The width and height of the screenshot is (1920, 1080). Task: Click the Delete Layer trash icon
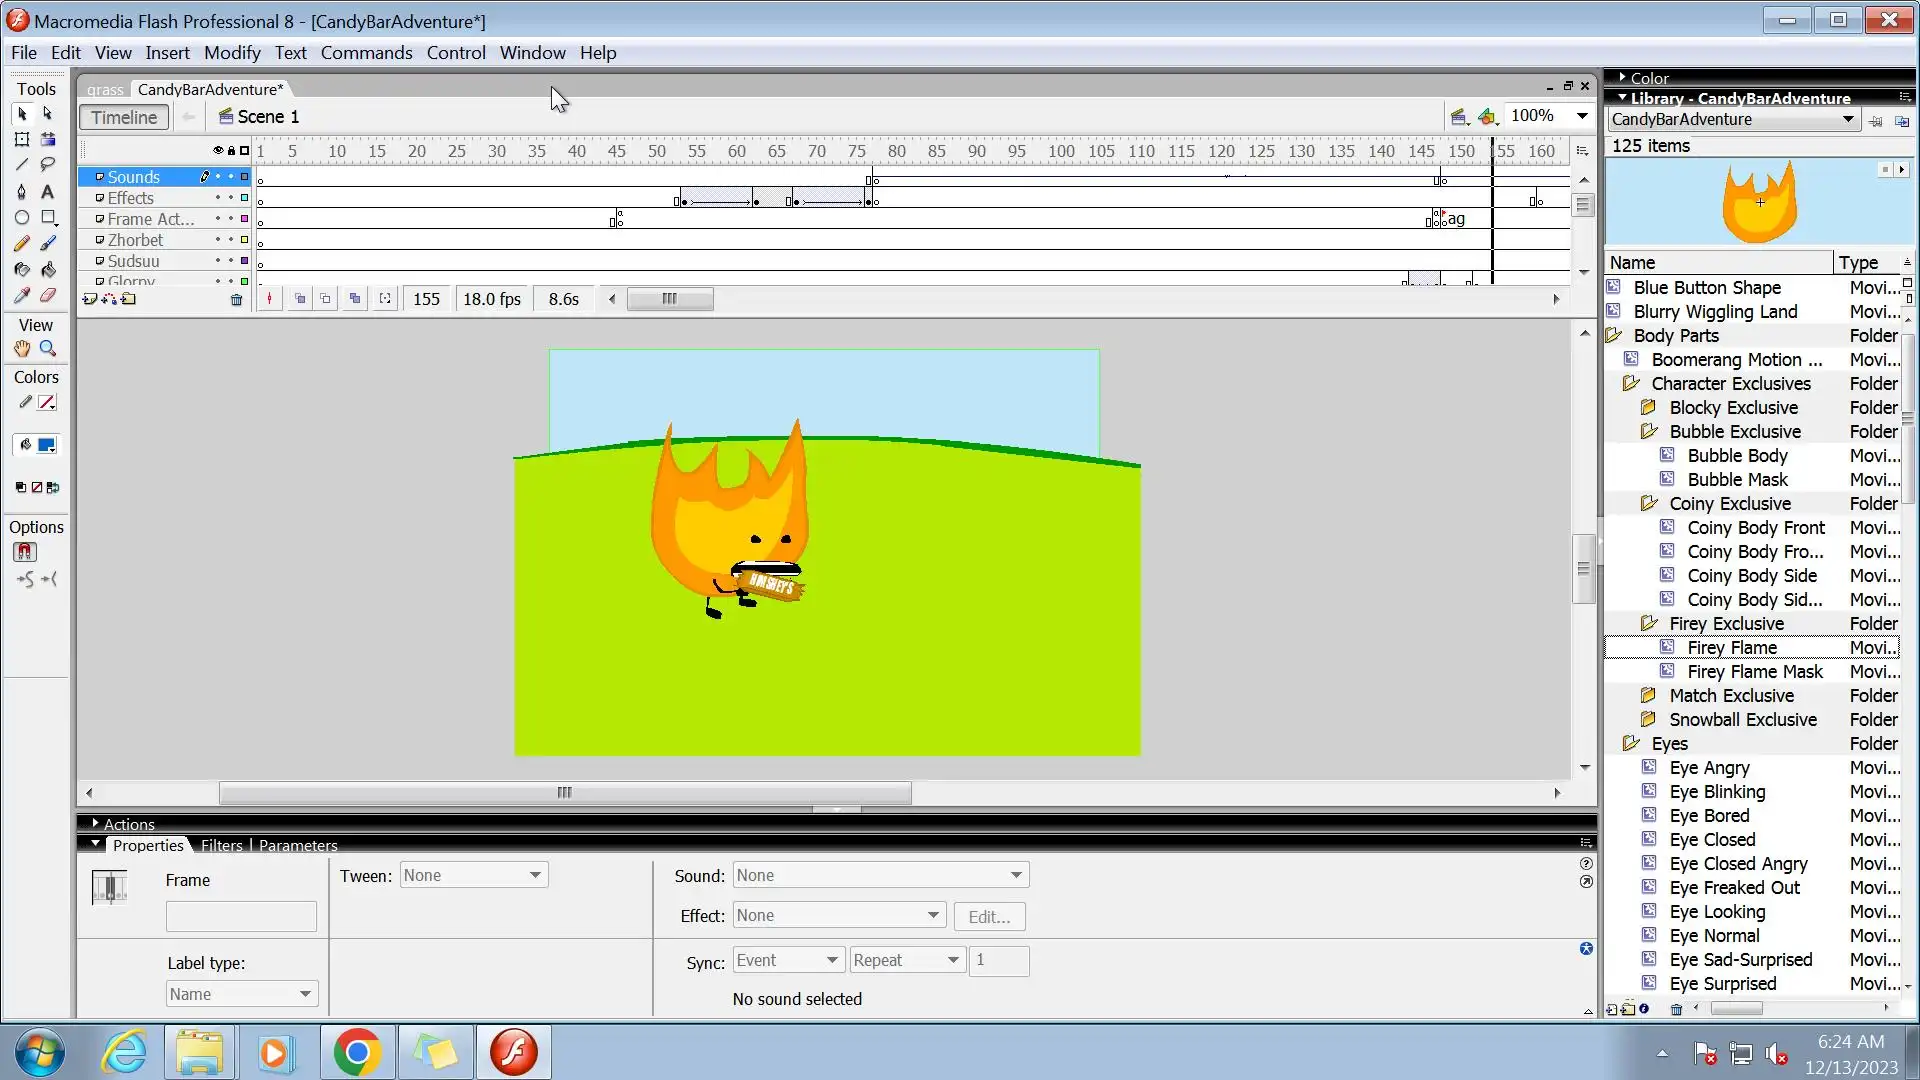click(x=236, y=299)
